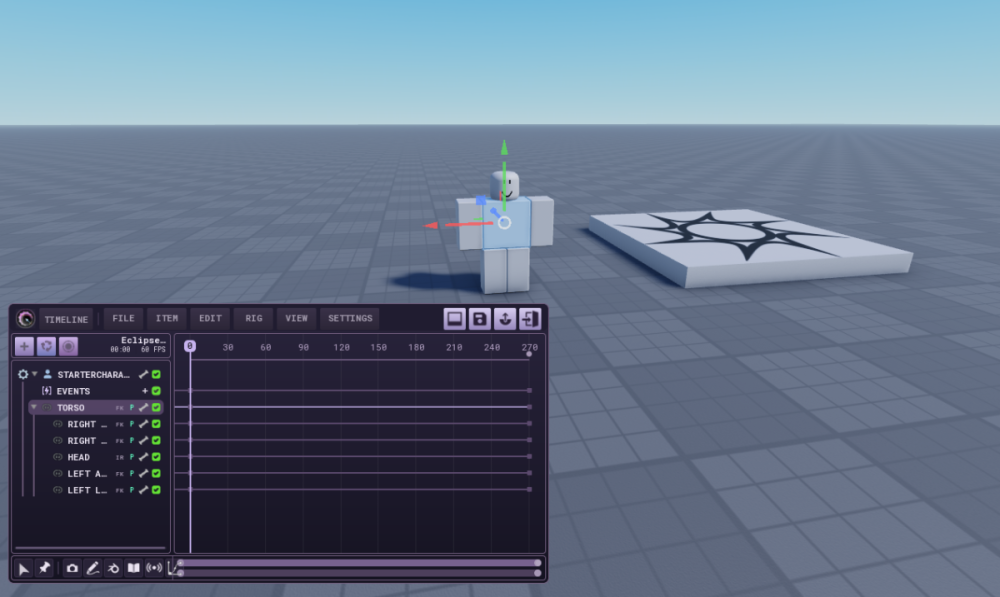Click the Moon Animator logo icon

(x=26, y=318)
